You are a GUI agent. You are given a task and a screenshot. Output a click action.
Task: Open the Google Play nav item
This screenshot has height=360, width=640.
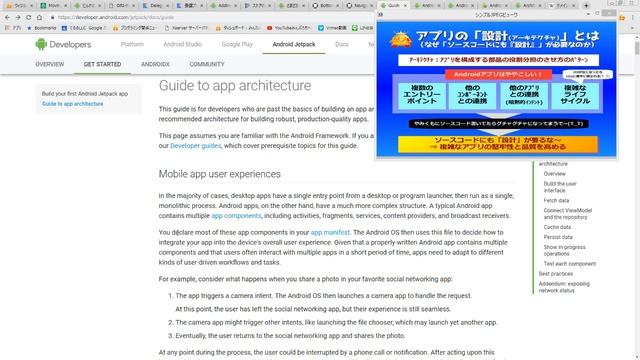pos(237,44)
